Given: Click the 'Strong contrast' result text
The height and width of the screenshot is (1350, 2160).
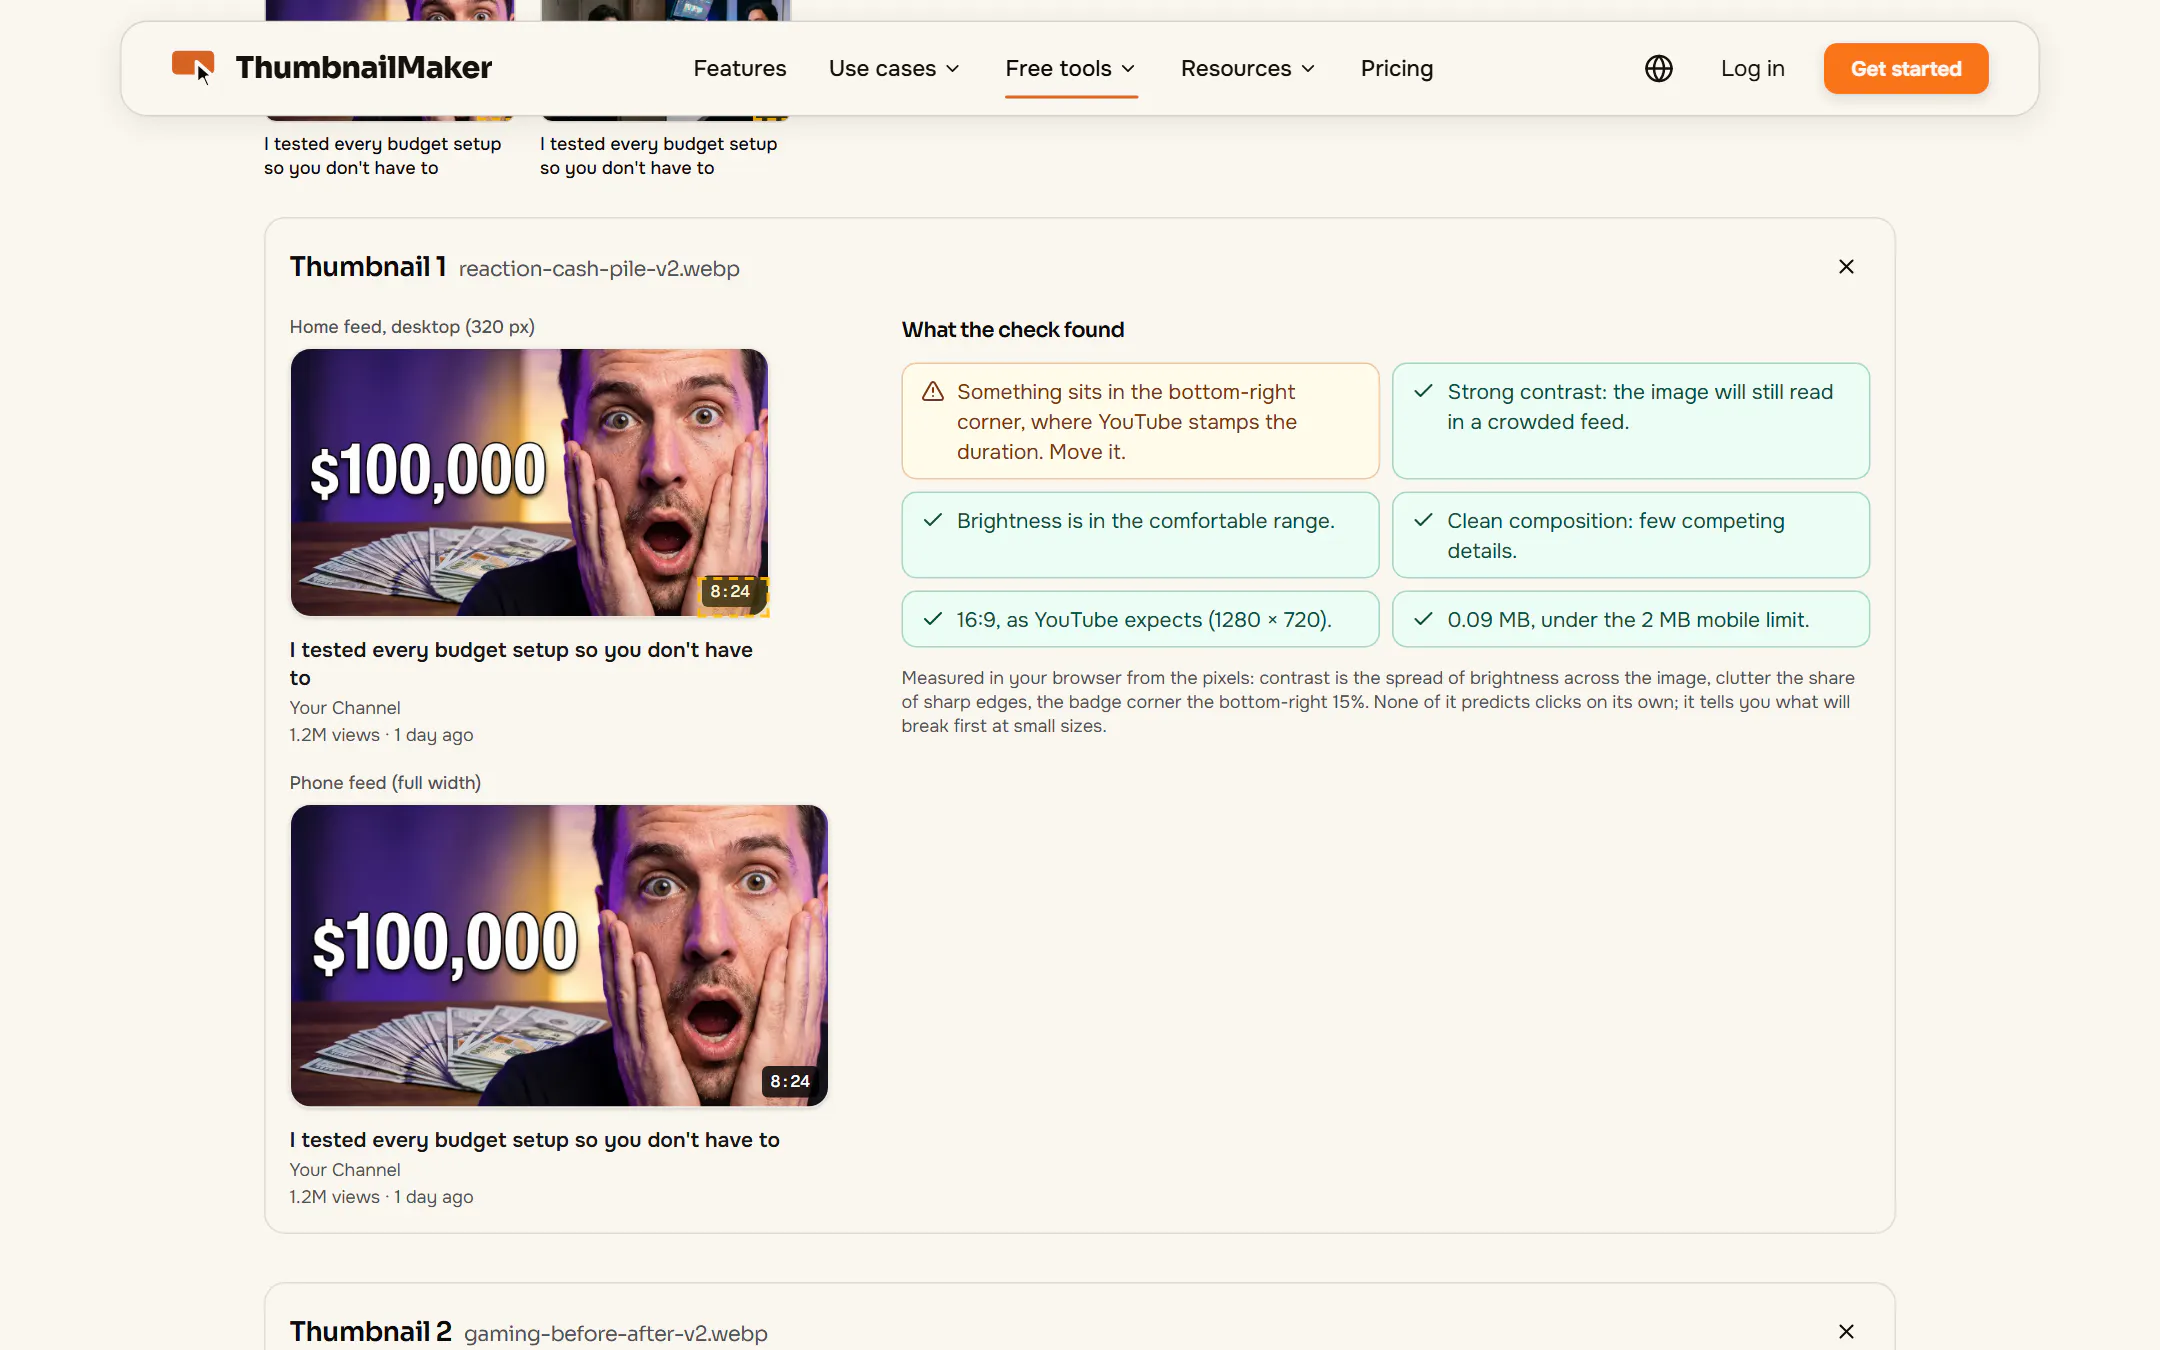Looking at the screenshot, I should click(1640, 406).
